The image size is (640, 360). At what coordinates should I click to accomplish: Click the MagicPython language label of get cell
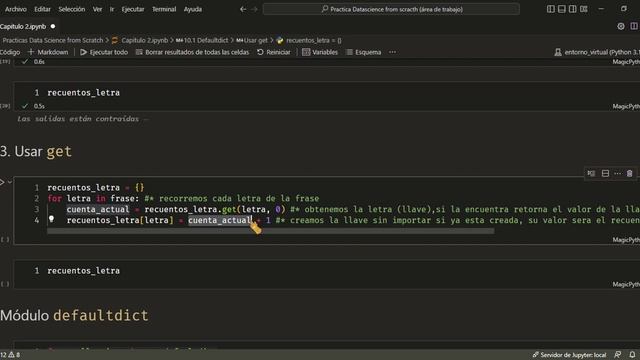(x=626, y=240)
